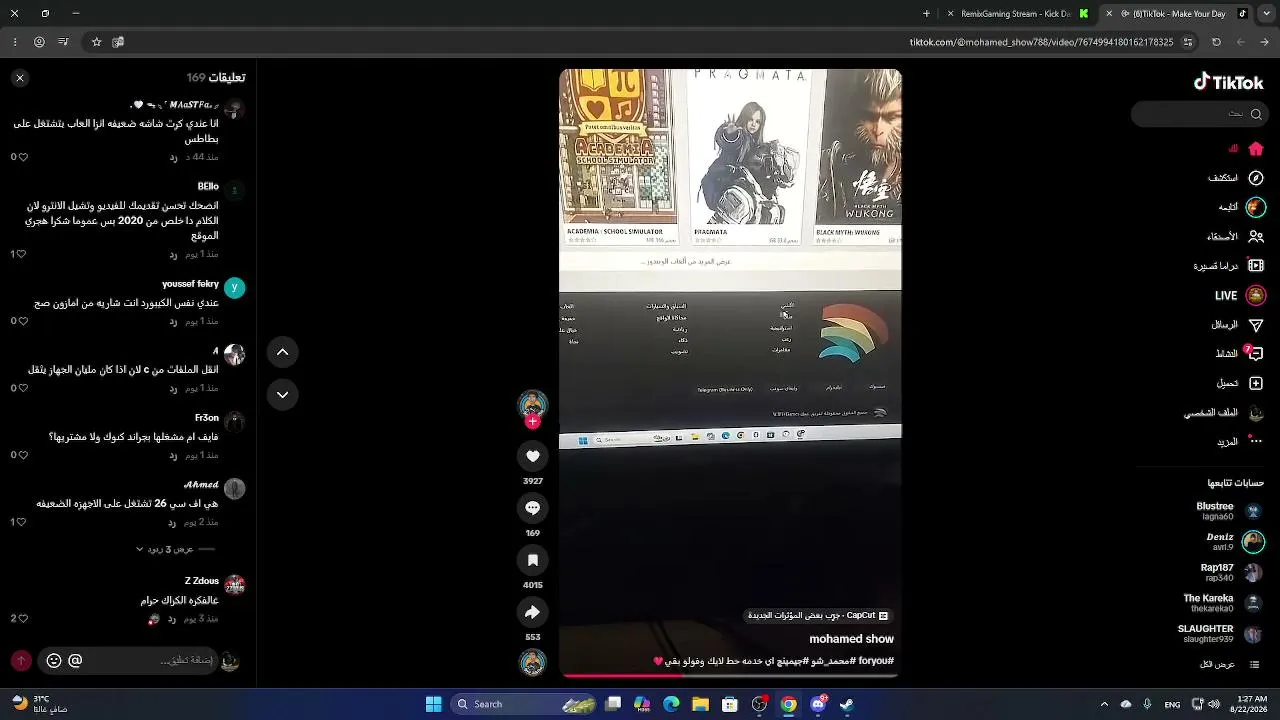Like Fr3on's comment
1280x720 pixels.
22,455
